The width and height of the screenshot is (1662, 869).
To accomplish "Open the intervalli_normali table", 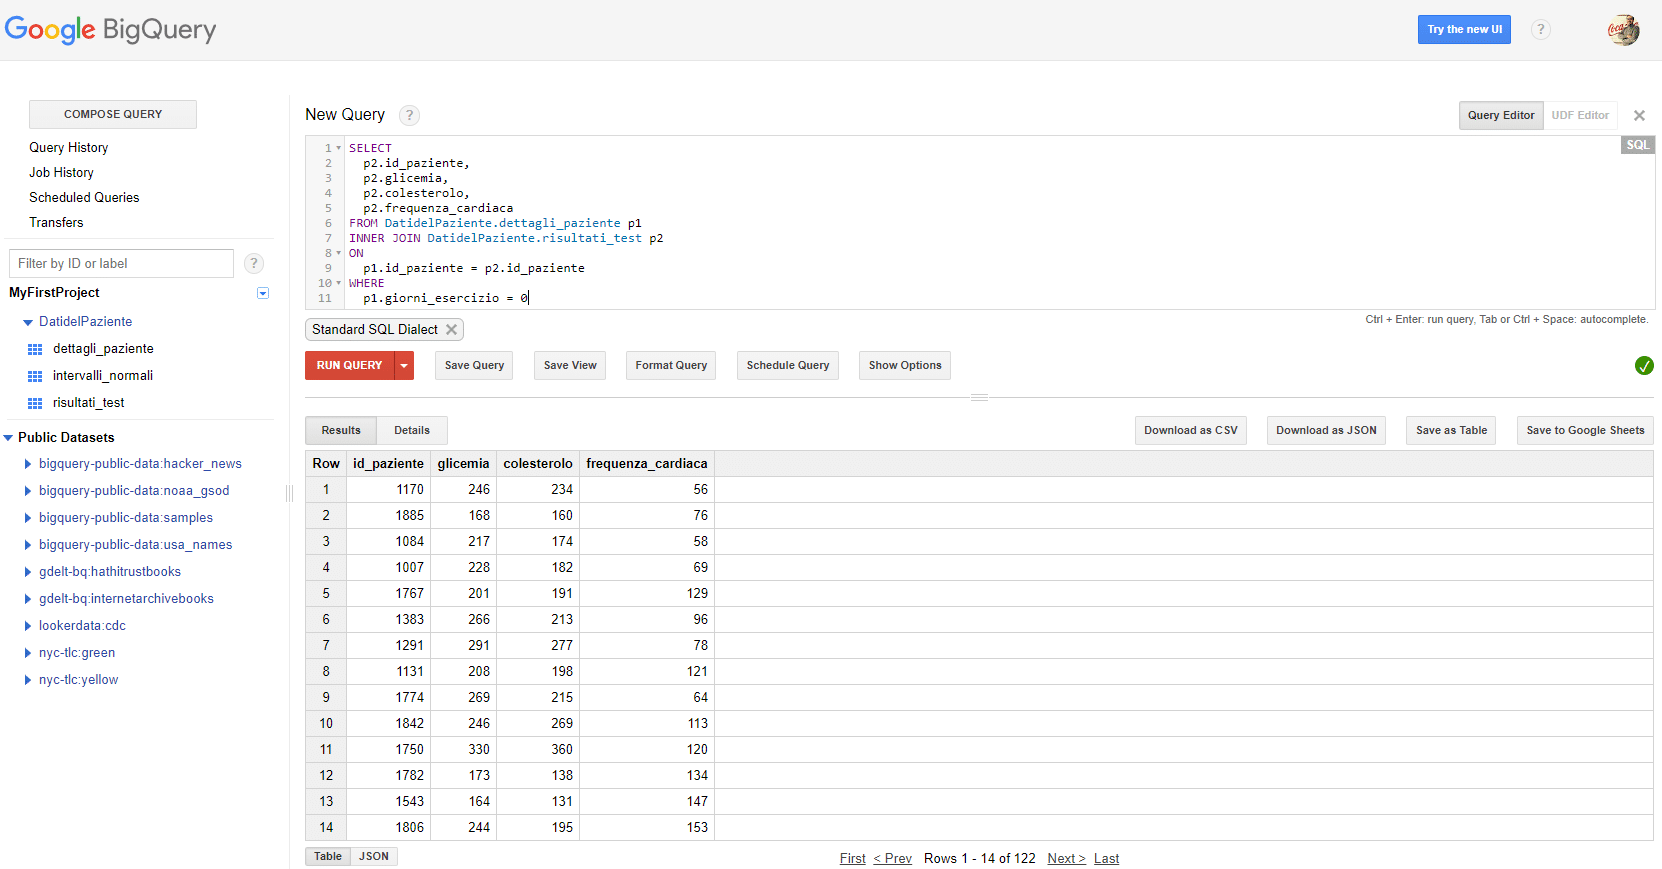I will 103,376.
